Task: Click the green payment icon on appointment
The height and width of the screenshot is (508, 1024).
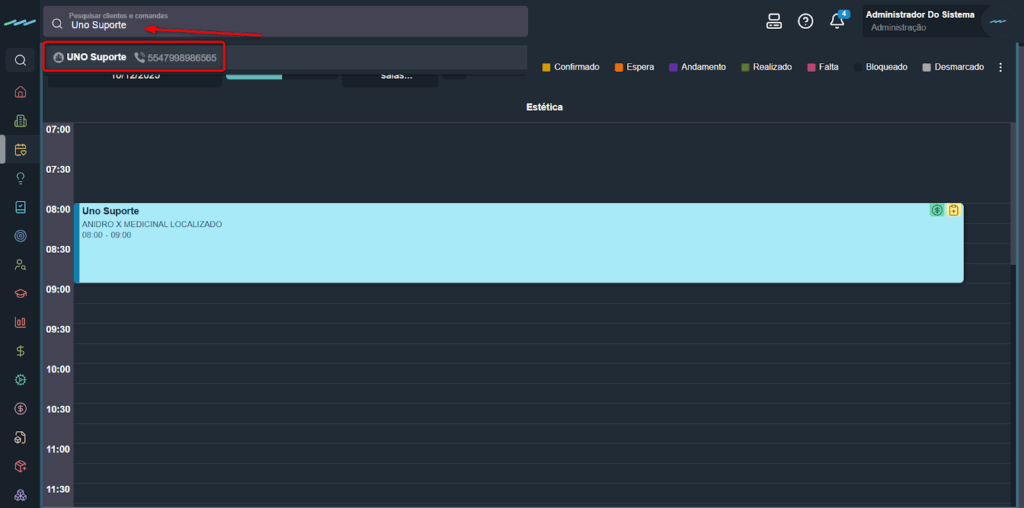Action: click(x=936, y=210)
